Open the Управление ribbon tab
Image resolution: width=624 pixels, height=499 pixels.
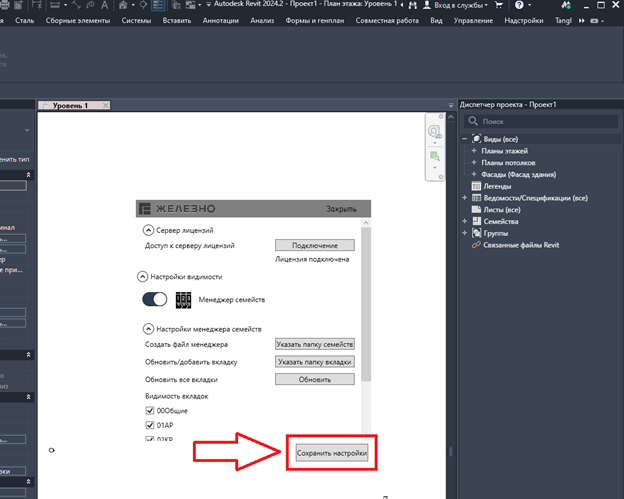[x=473, y=20]
